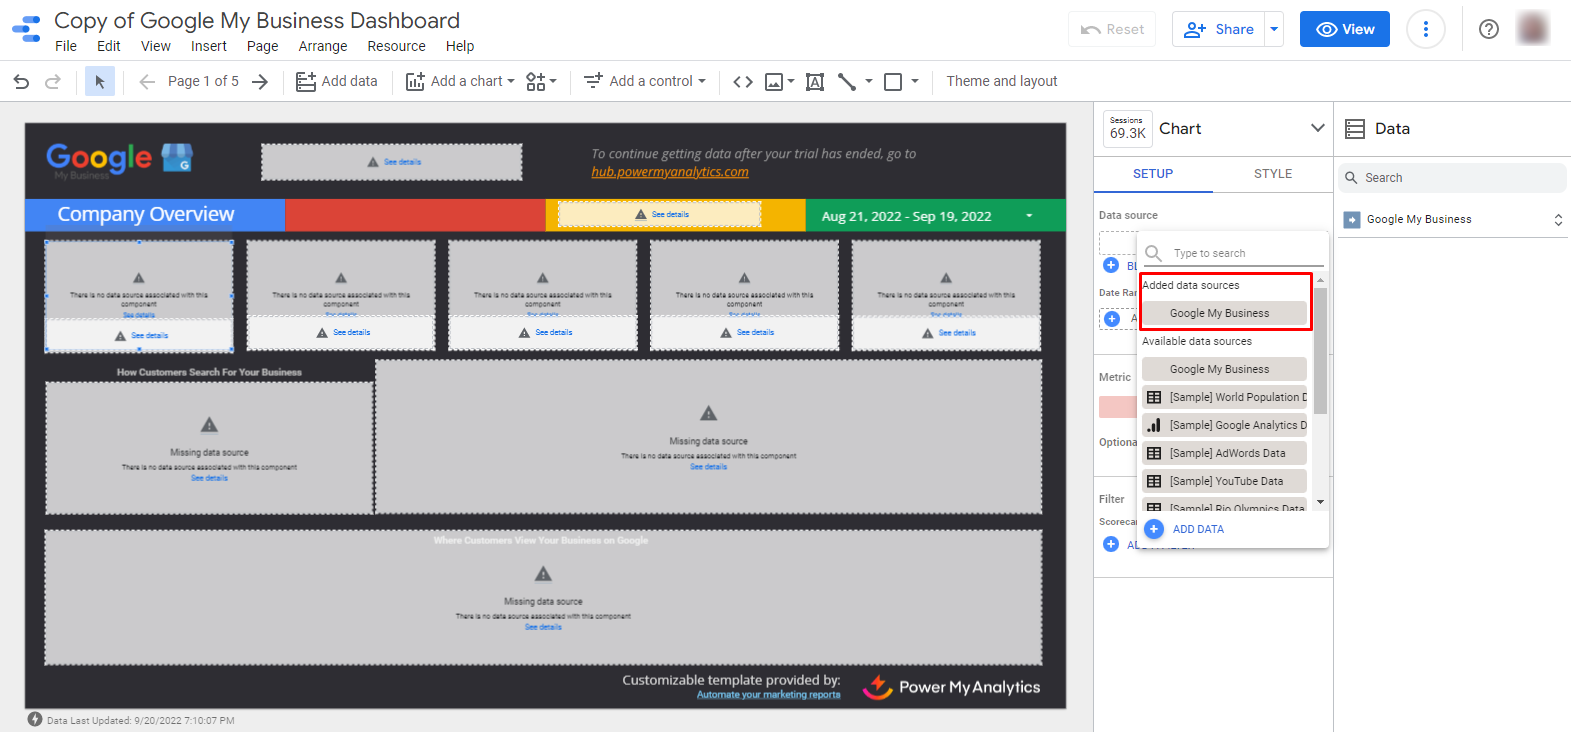Viewport: 1571px width, 732px height.
Task: Expand the Chart type chevron
Action: tap(1317, 128)
